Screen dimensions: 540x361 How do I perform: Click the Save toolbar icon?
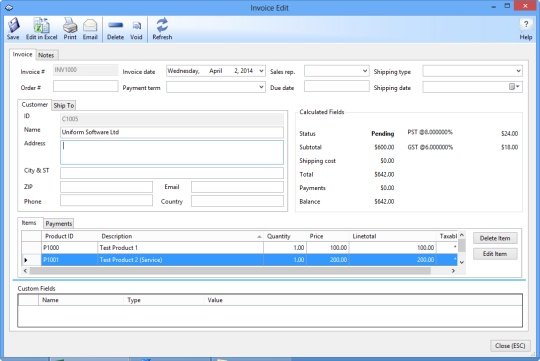tap(13, 29)
